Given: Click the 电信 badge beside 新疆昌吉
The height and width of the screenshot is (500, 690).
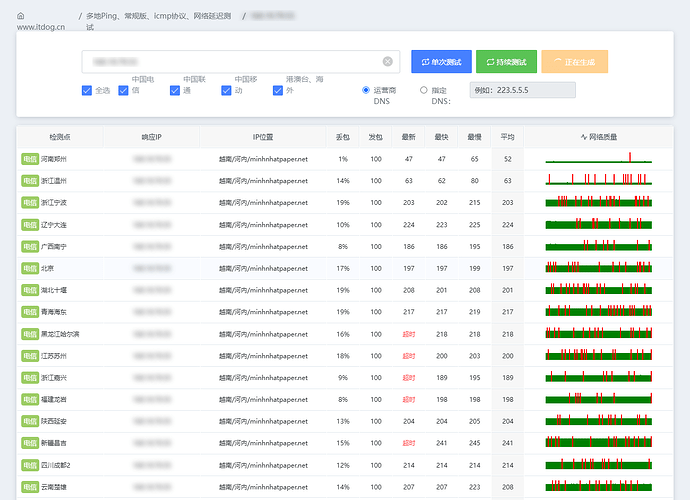Looking at the screenshot, I should [x=30, y=443].
